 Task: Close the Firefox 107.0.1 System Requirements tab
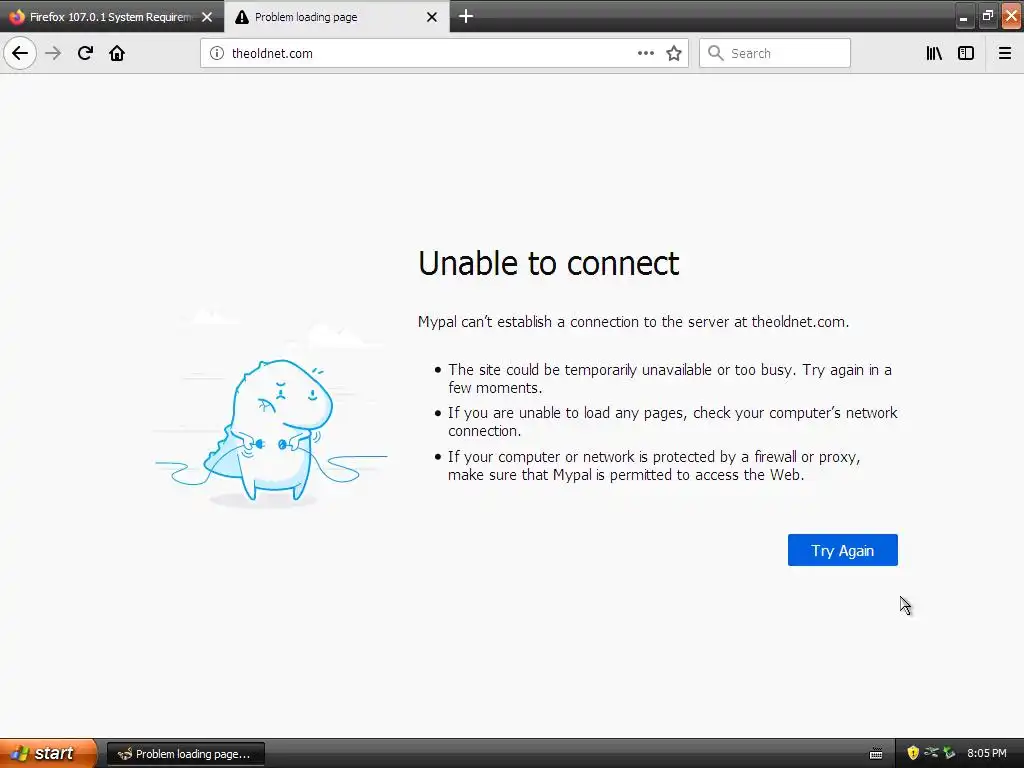pyautogui.click(x=207, y=17)
